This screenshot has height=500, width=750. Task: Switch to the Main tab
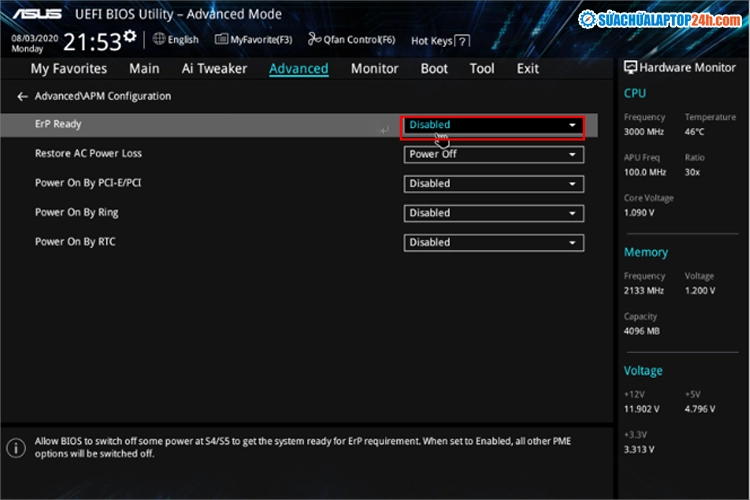[144, 68]
